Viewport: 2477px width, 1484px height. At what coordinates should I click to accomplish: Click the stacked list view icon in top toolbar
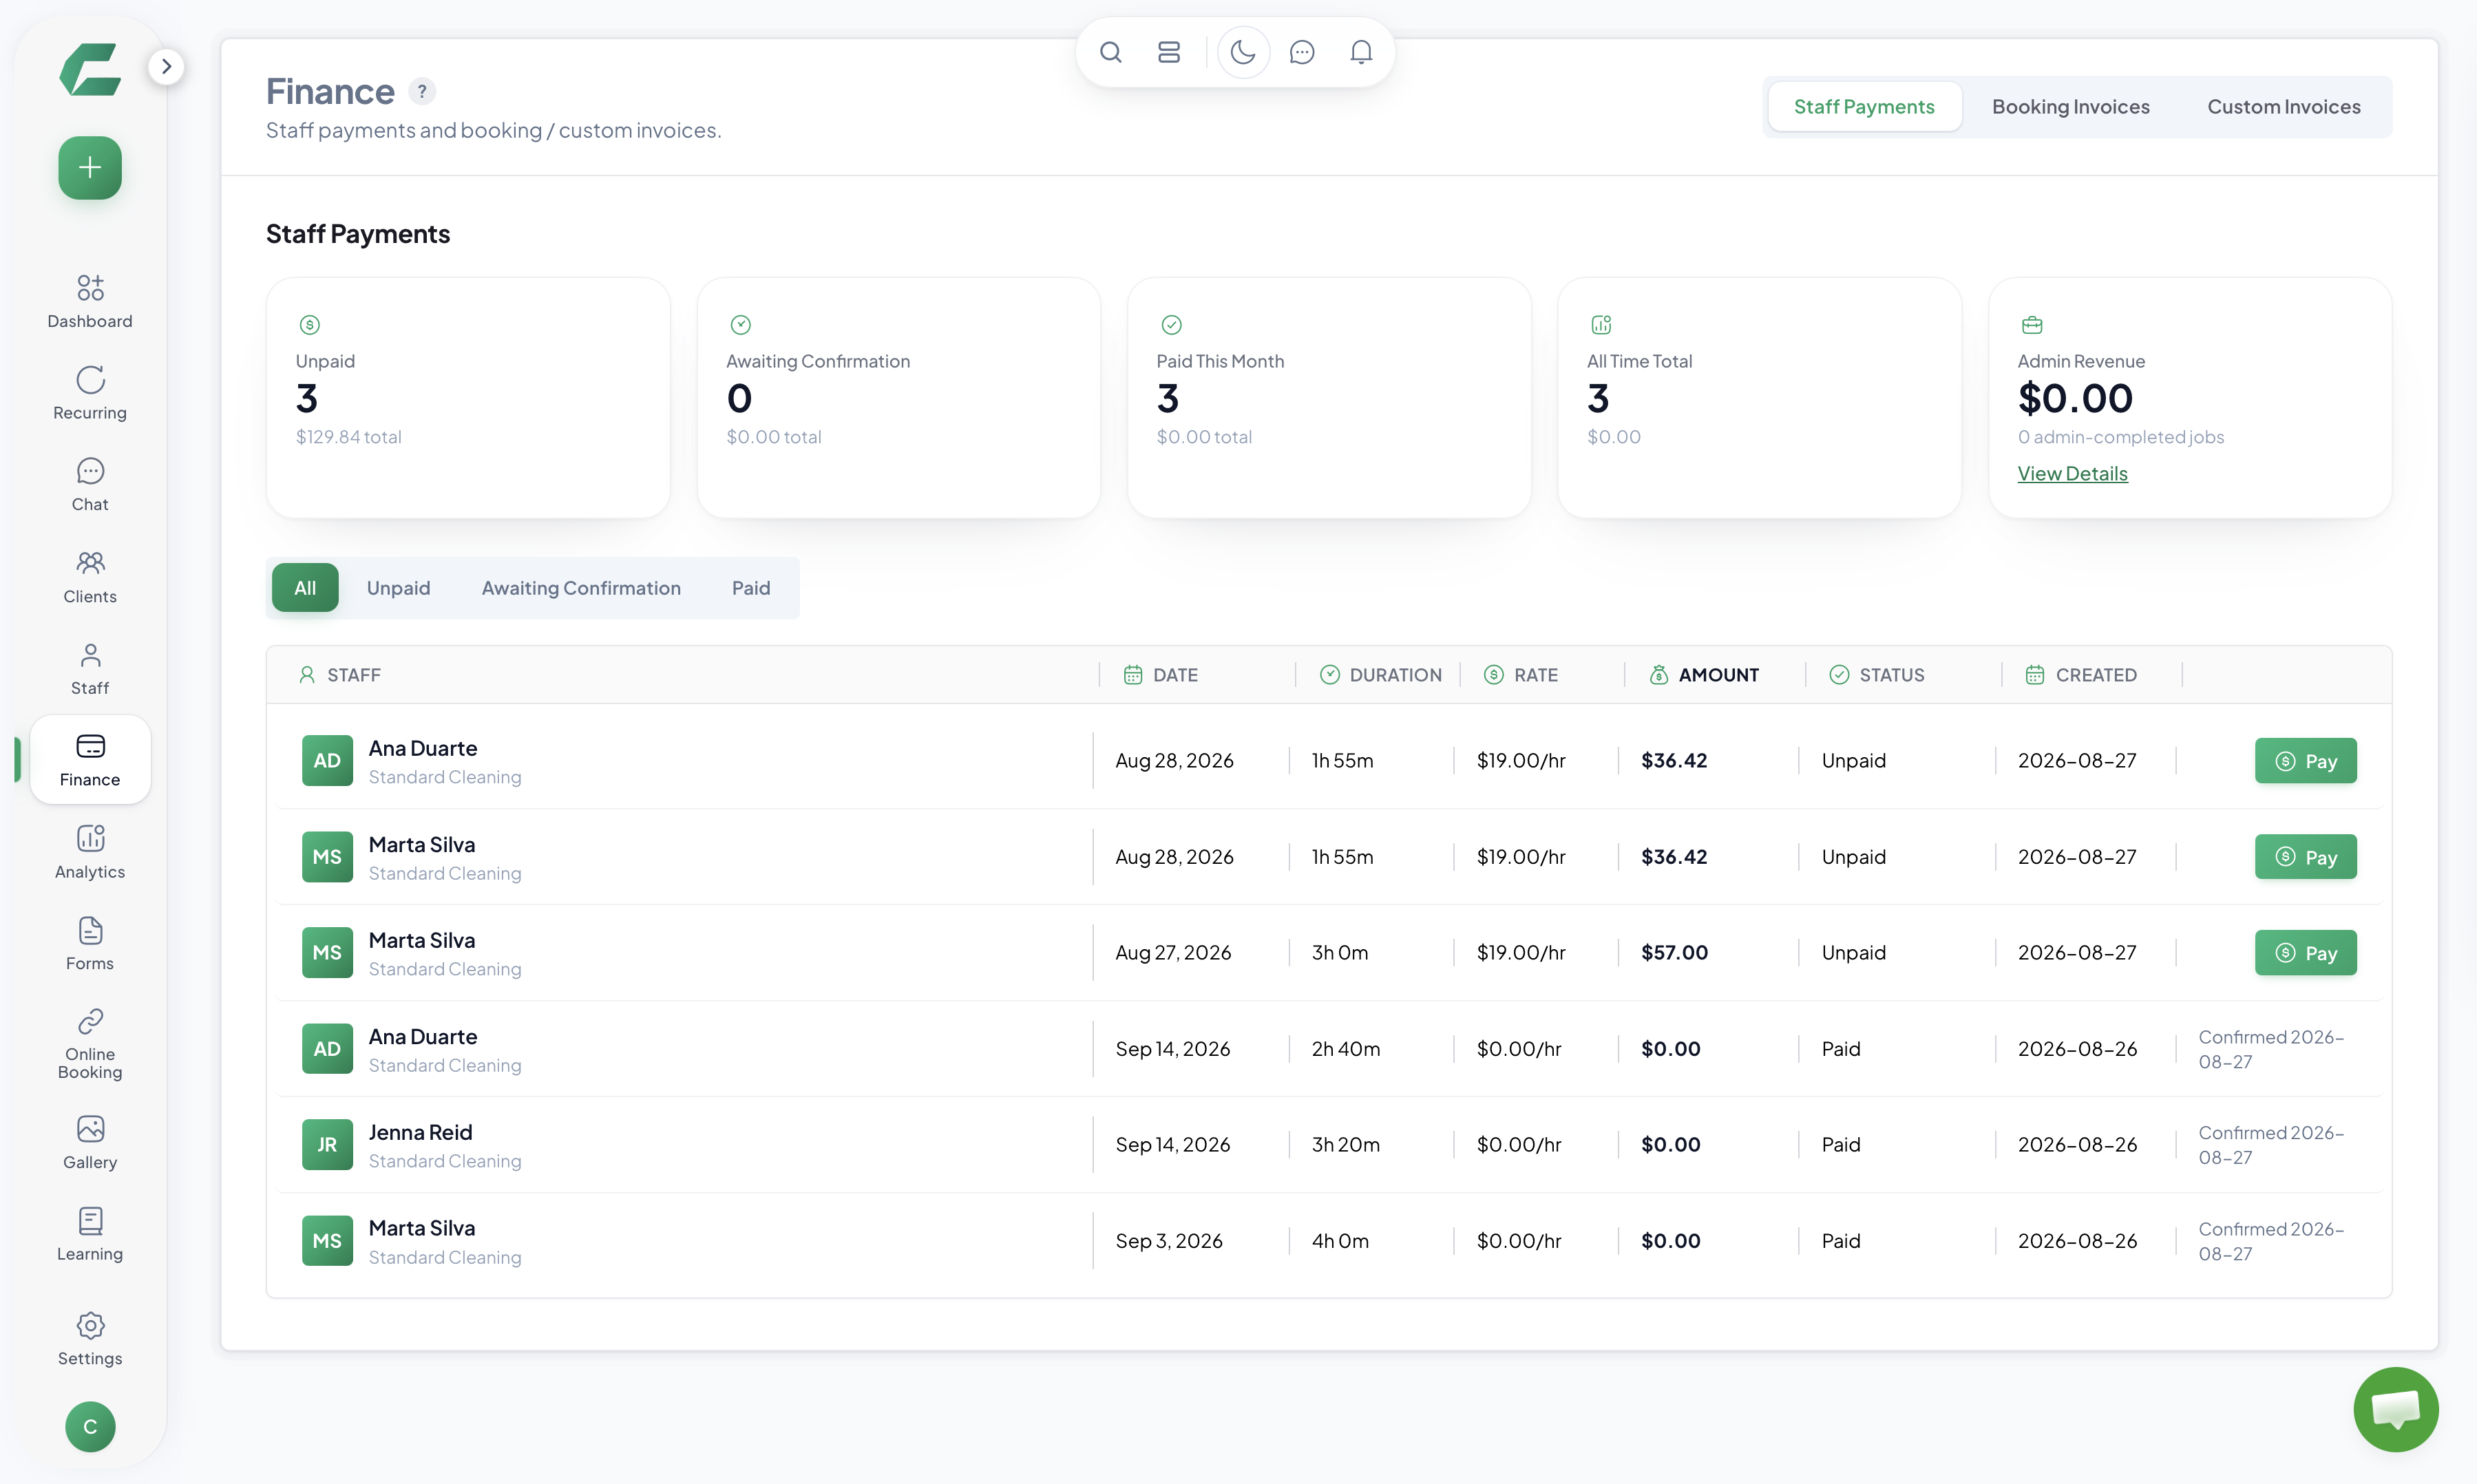pyautogui.click(x=1168, y=52)
